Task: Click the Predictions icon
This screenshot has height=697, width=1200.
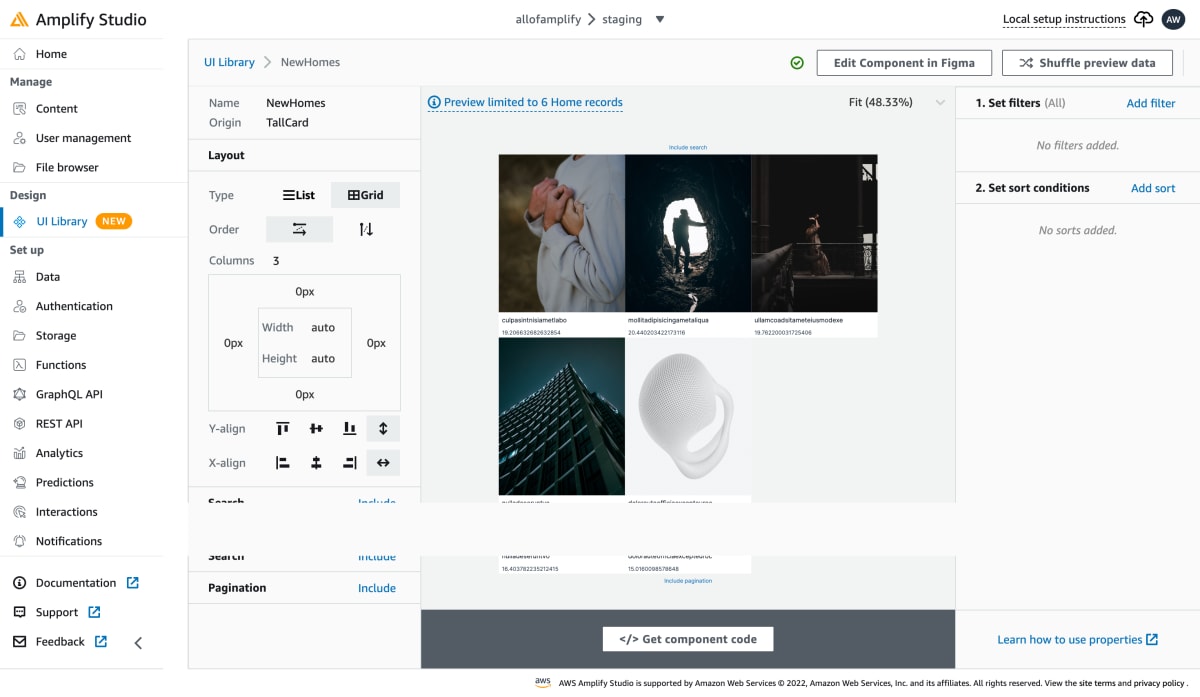Action: pyautogui.click(x=20, y=482)
